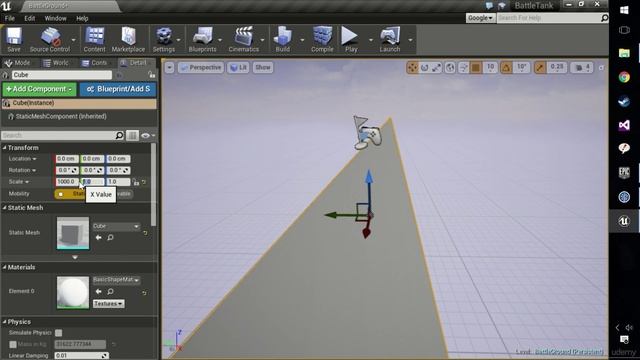Viewport: 640px width, 360px height.
Task: Click the Launch toolbar icon
Action: tap(390, 40)
